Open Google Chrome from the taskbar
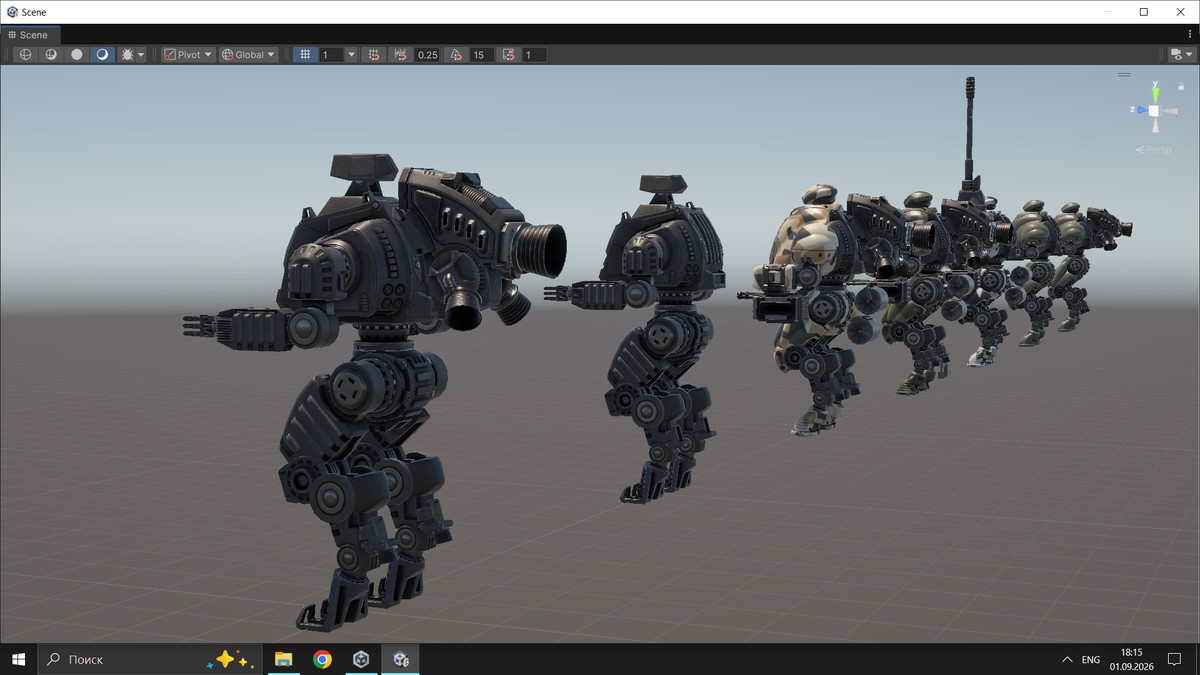This screenshot has height=675, width=1200. click(x=322, y=659)
